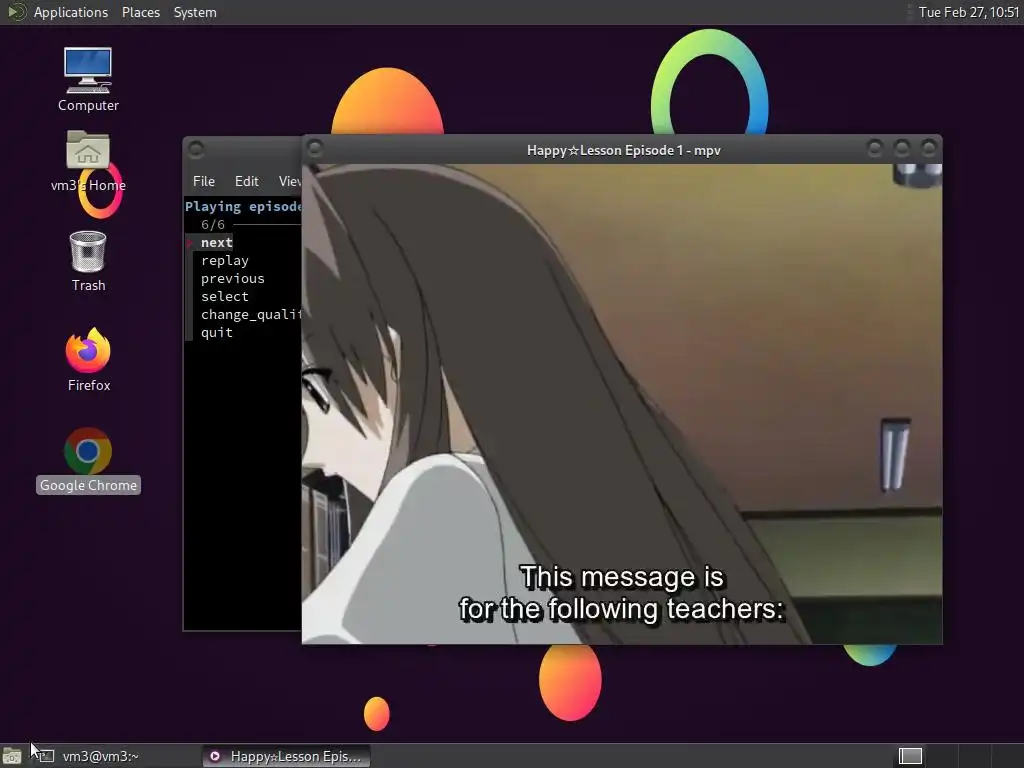Click the MATE logo in top panel
This screenshot has width=1024, height=768.
[16, 12]
